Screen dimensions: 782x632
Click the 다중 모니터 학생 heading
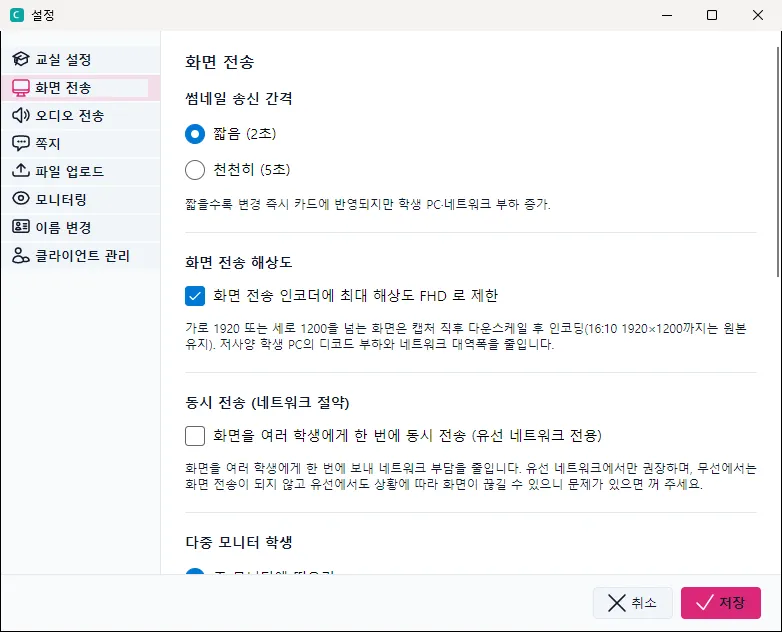pyautogui.click(x=238, y=542)
